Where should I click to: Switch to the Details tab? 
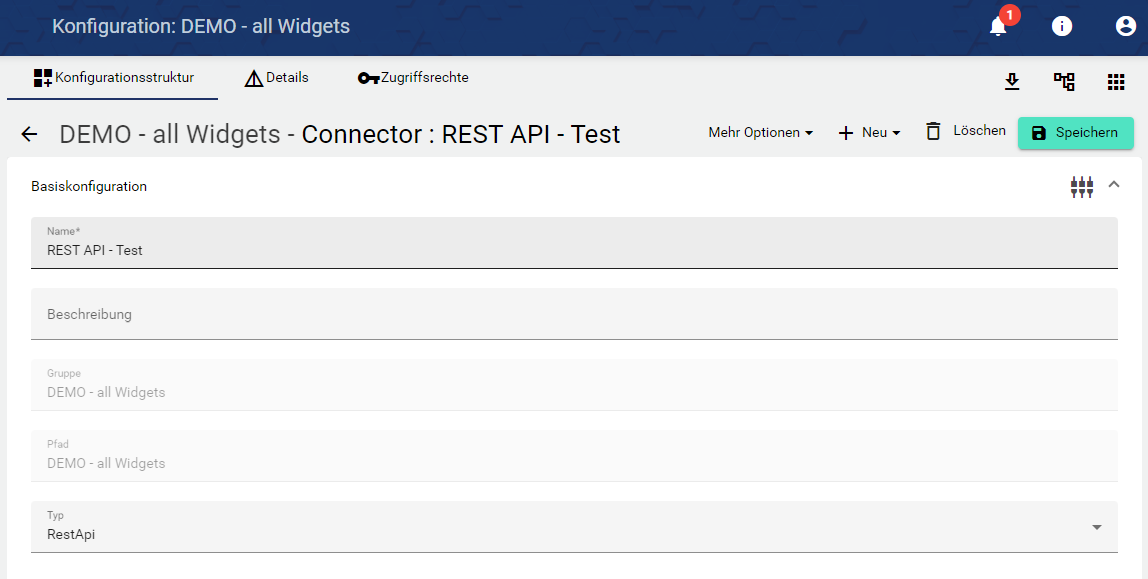point(277,78)
